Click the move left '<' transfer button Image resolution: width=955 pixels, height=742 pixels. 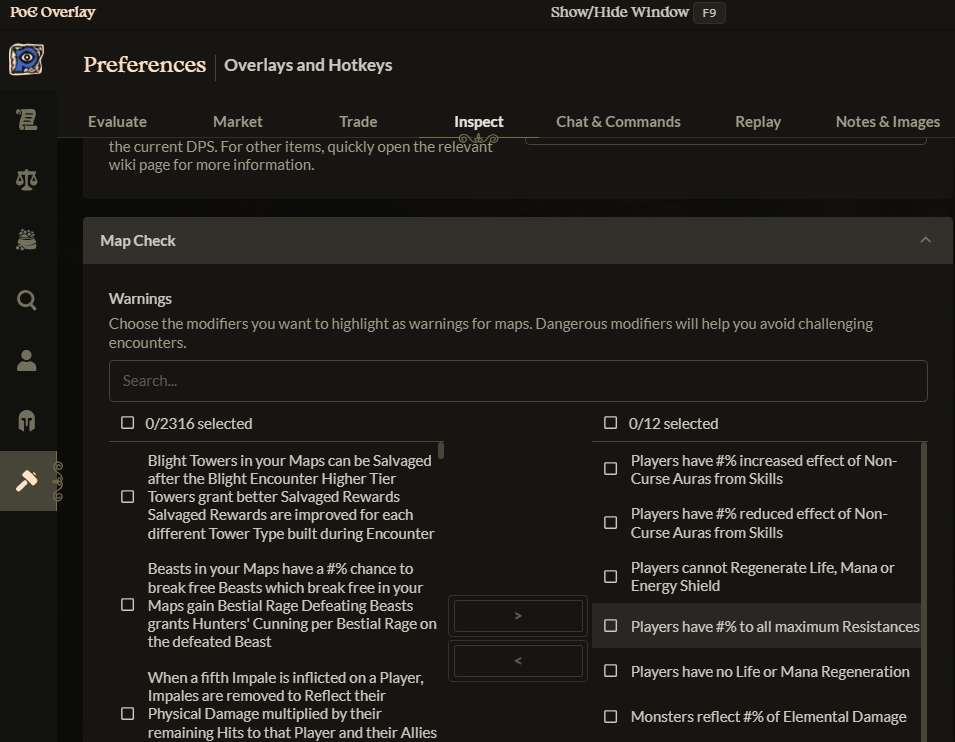[x=518, y=661]
